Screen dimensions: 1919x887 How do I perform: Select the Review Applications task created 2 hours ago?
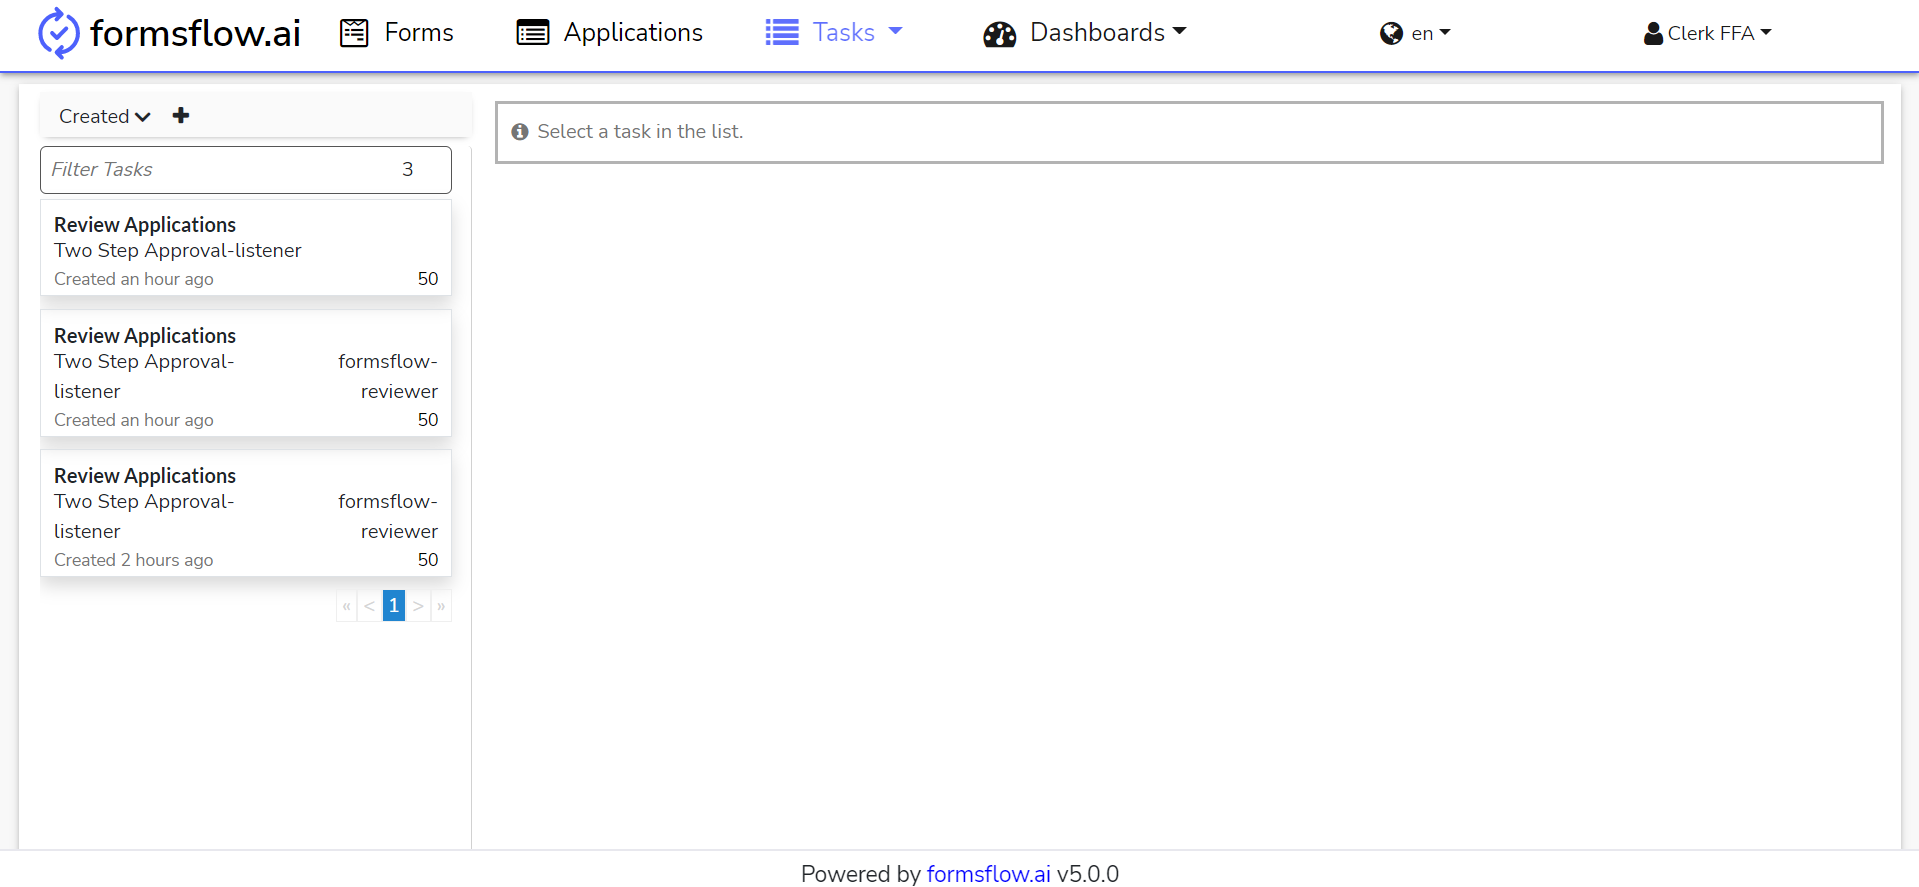click(246, 513)
